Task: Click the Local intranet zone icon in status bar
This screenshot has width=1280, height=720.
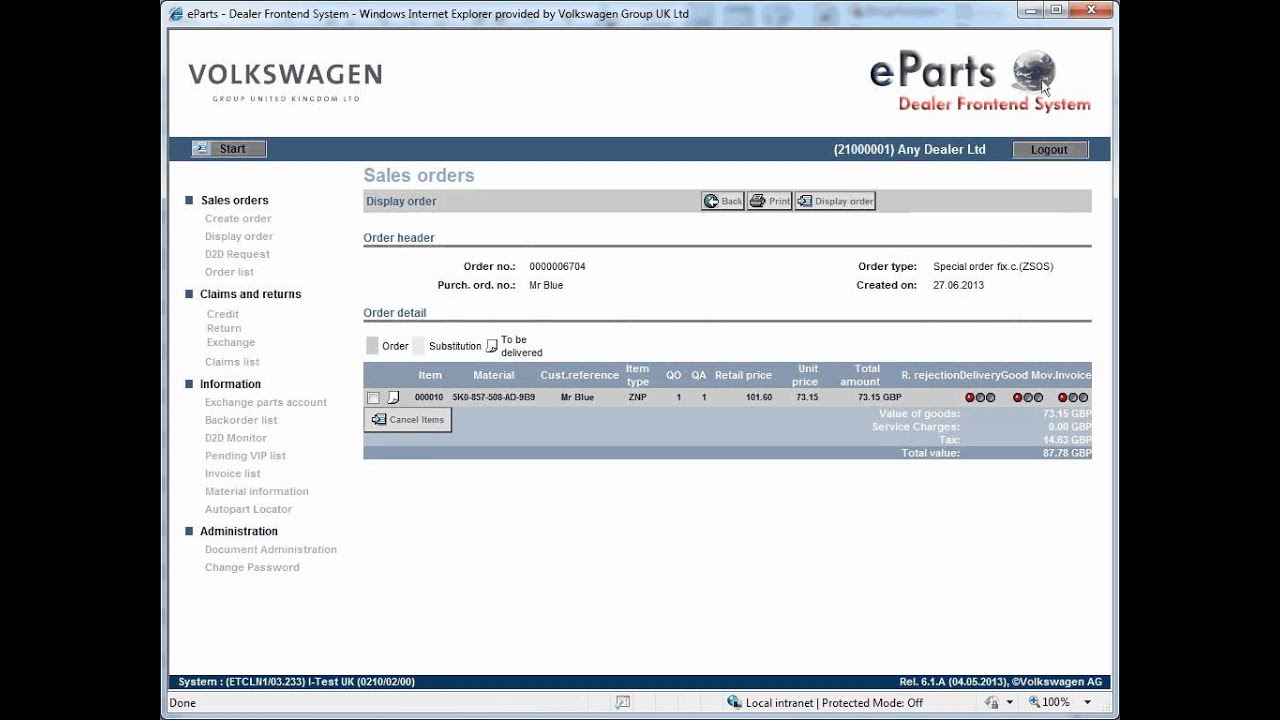Action: click(x=734, y=703)
